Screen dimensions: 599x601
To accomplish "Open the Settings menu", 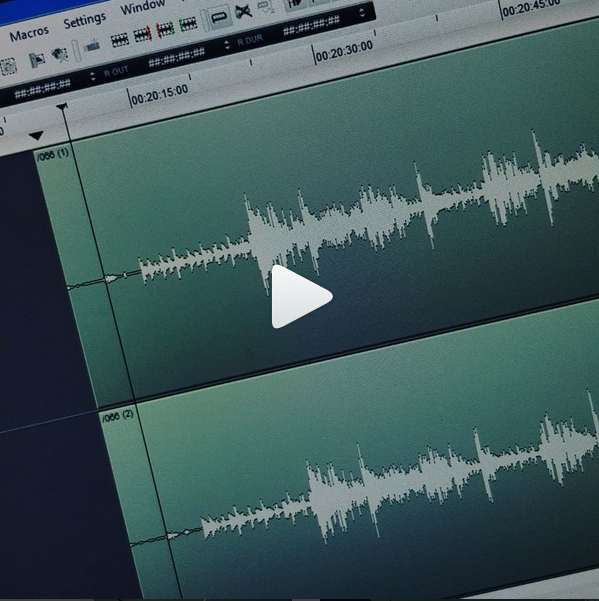I will tap(84, 20).
